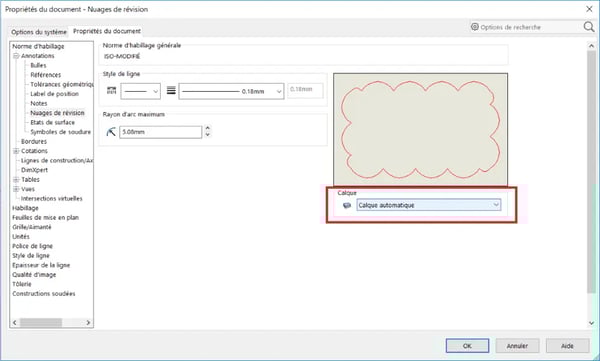The width and height of the screenshot is (600, 361).
Task: Click the search options gear icon
Action: [474, 27]
